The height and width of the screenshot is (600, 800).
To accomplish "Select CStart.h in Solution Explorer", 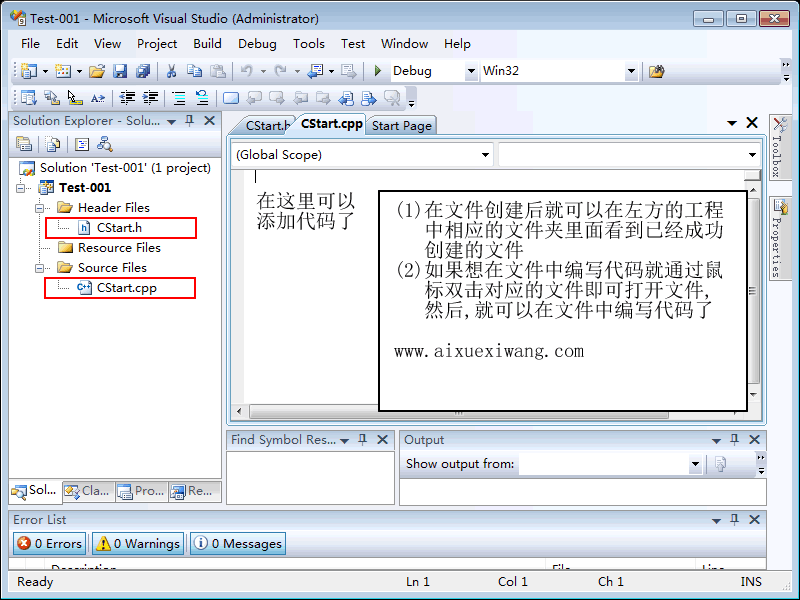I will 119,228.
